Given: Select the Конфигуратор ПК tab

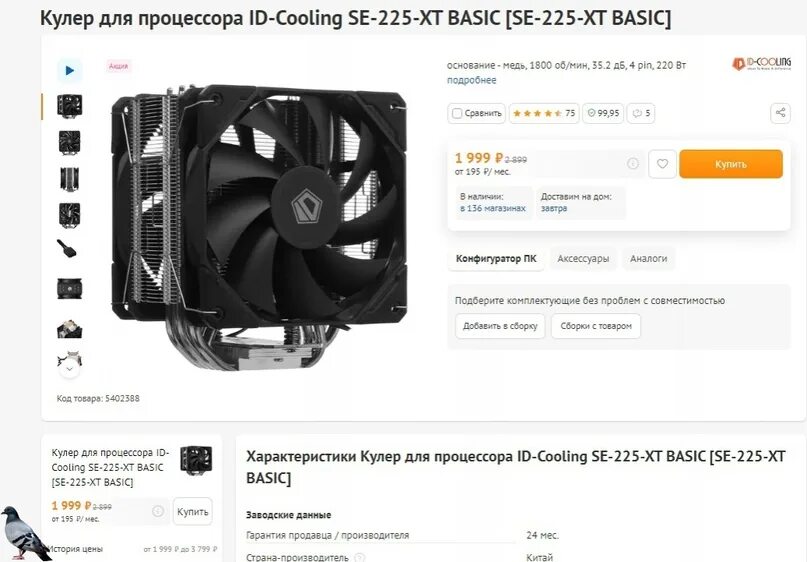Looking at the screenshot, I should click(496, 258).
